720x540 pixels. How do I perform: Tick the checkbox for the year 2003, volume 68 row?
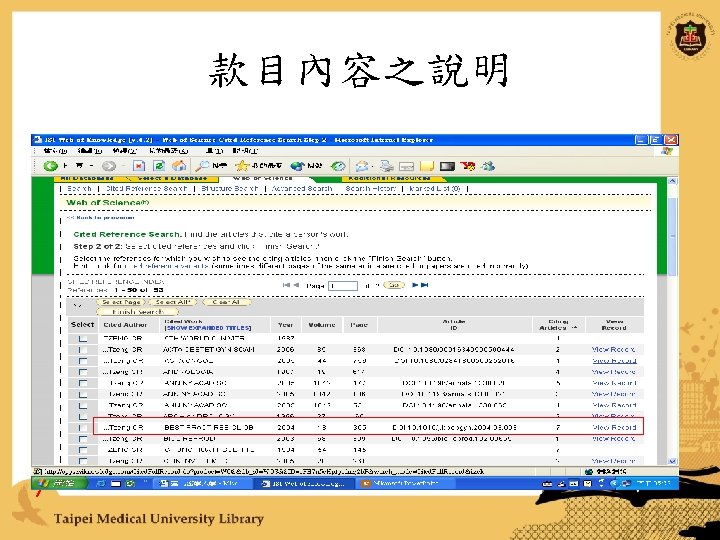point(83,439)
